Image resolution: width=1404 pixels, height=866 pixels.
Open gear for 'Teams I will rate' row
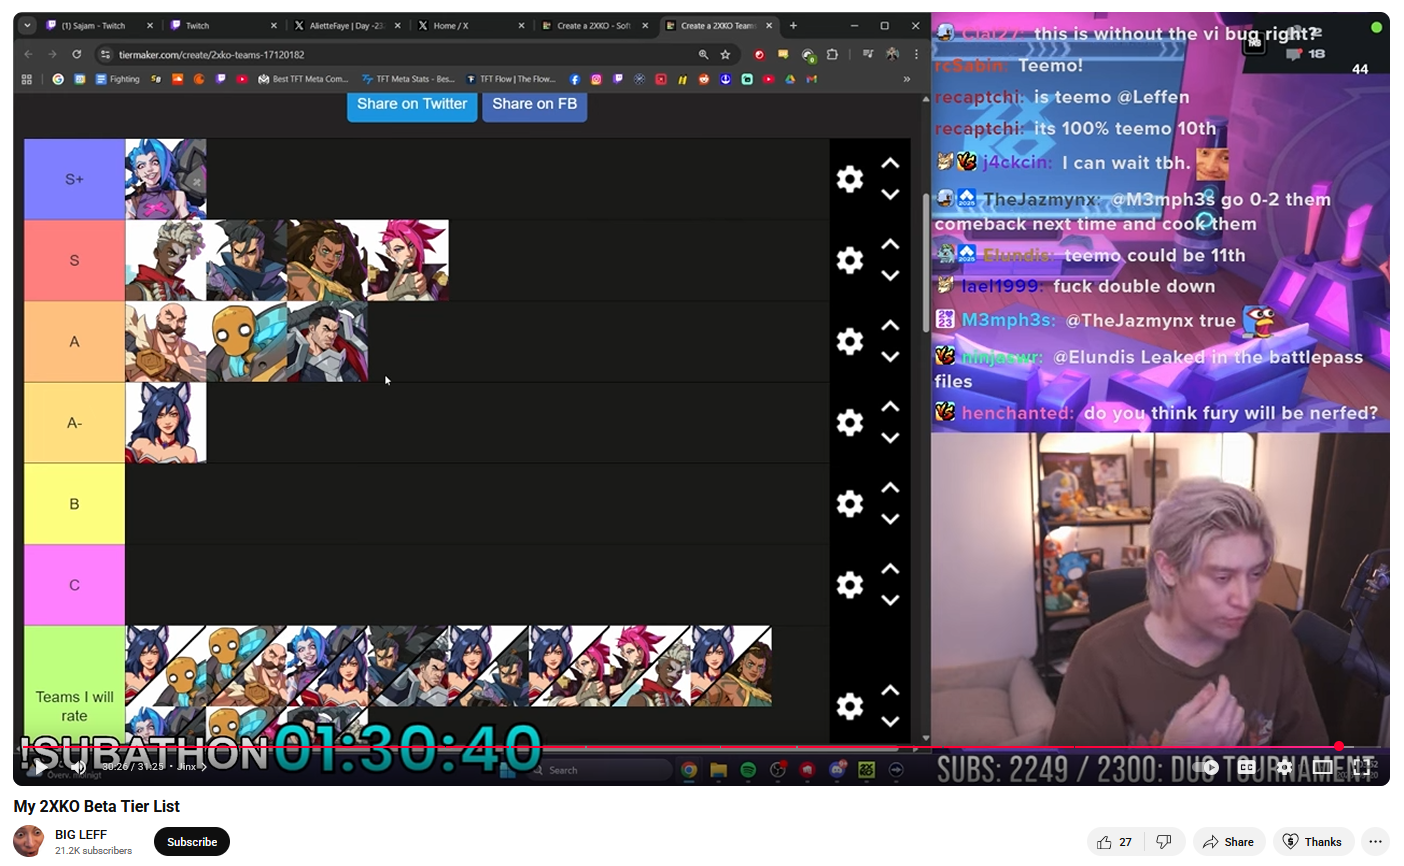(849, 706)
